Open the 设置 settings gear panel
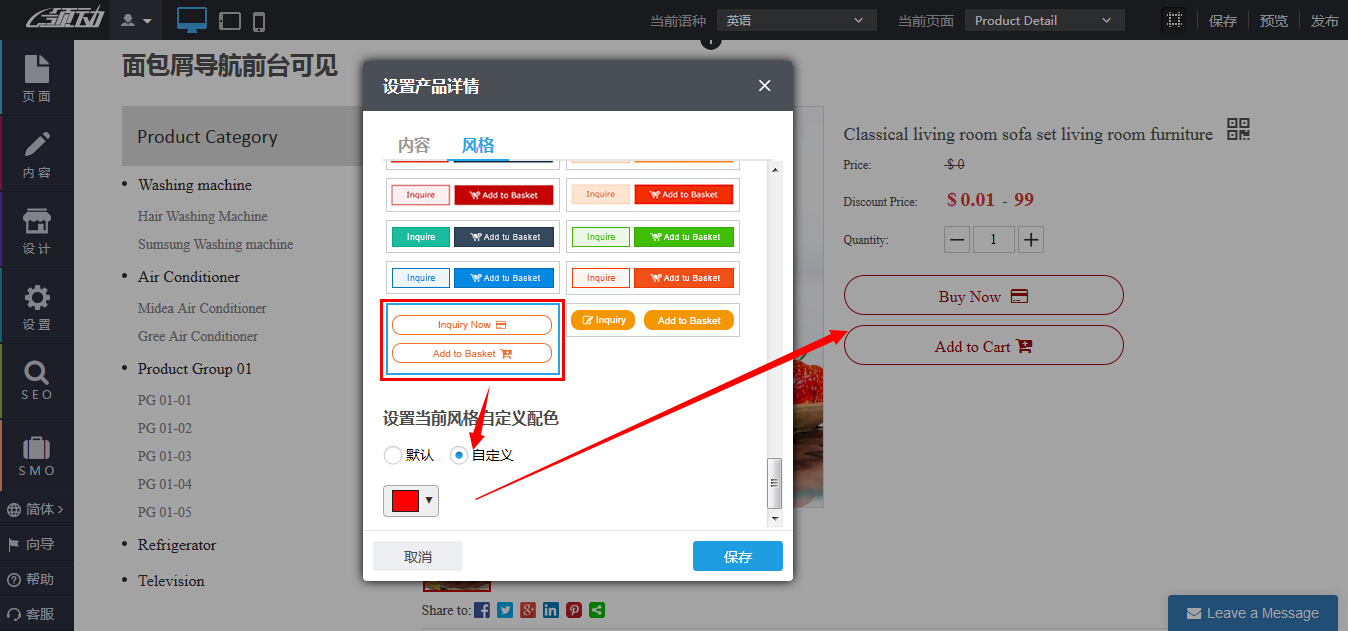1348x631 pixels. pyautogui.click(x=37, y=306)
